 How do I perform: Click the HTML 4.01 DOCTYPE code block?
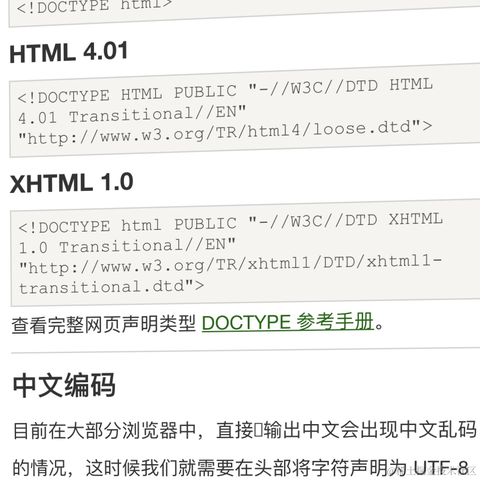245,110
